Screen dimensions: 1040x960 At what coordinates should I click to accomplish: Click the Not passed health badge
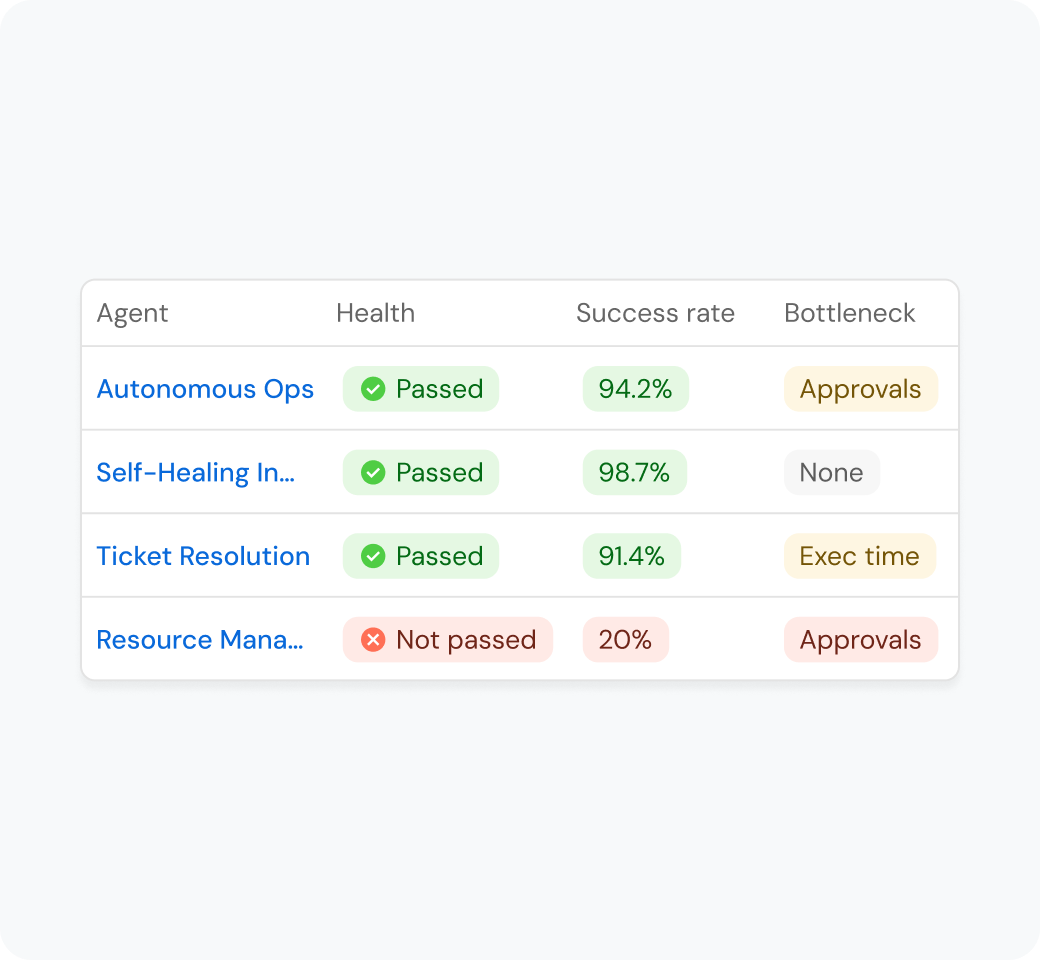tap(448, 640)
